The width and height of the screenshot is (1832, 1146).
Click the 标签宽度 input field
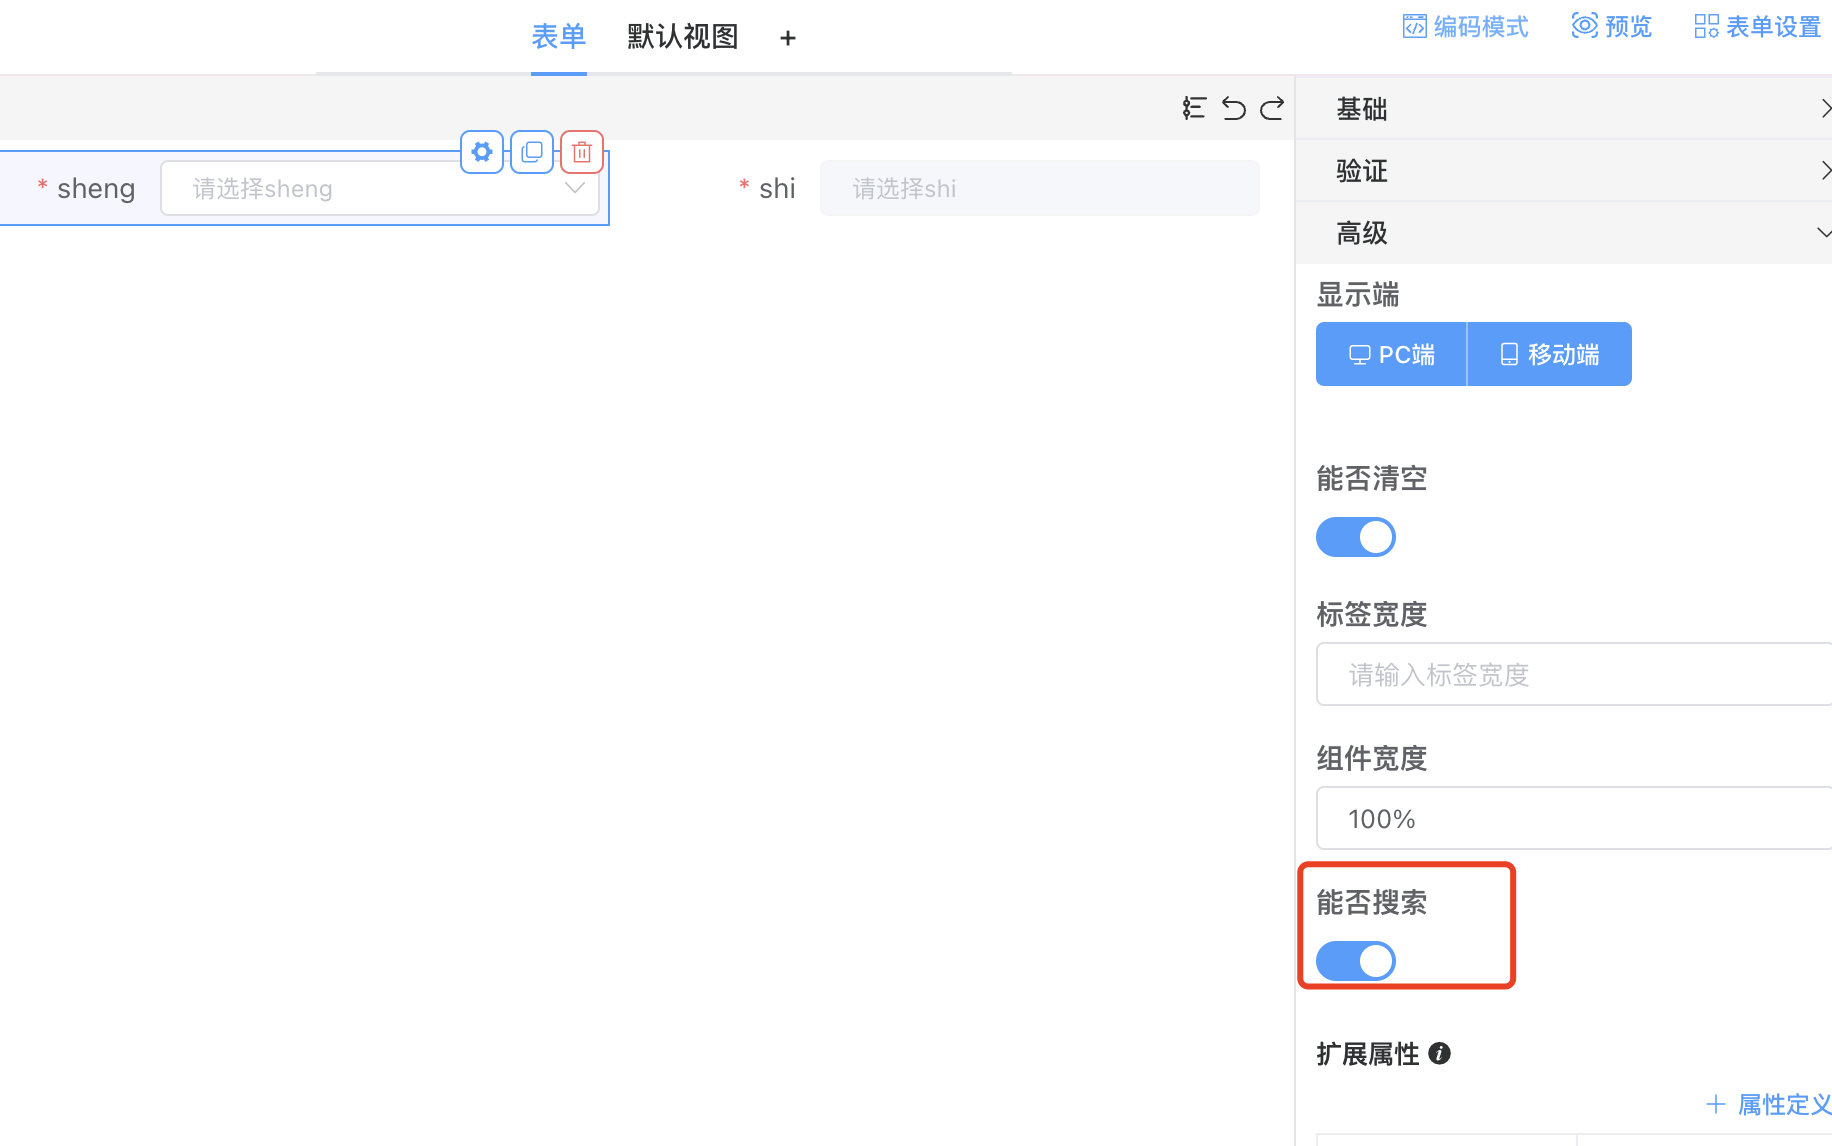click(1570, 675)
